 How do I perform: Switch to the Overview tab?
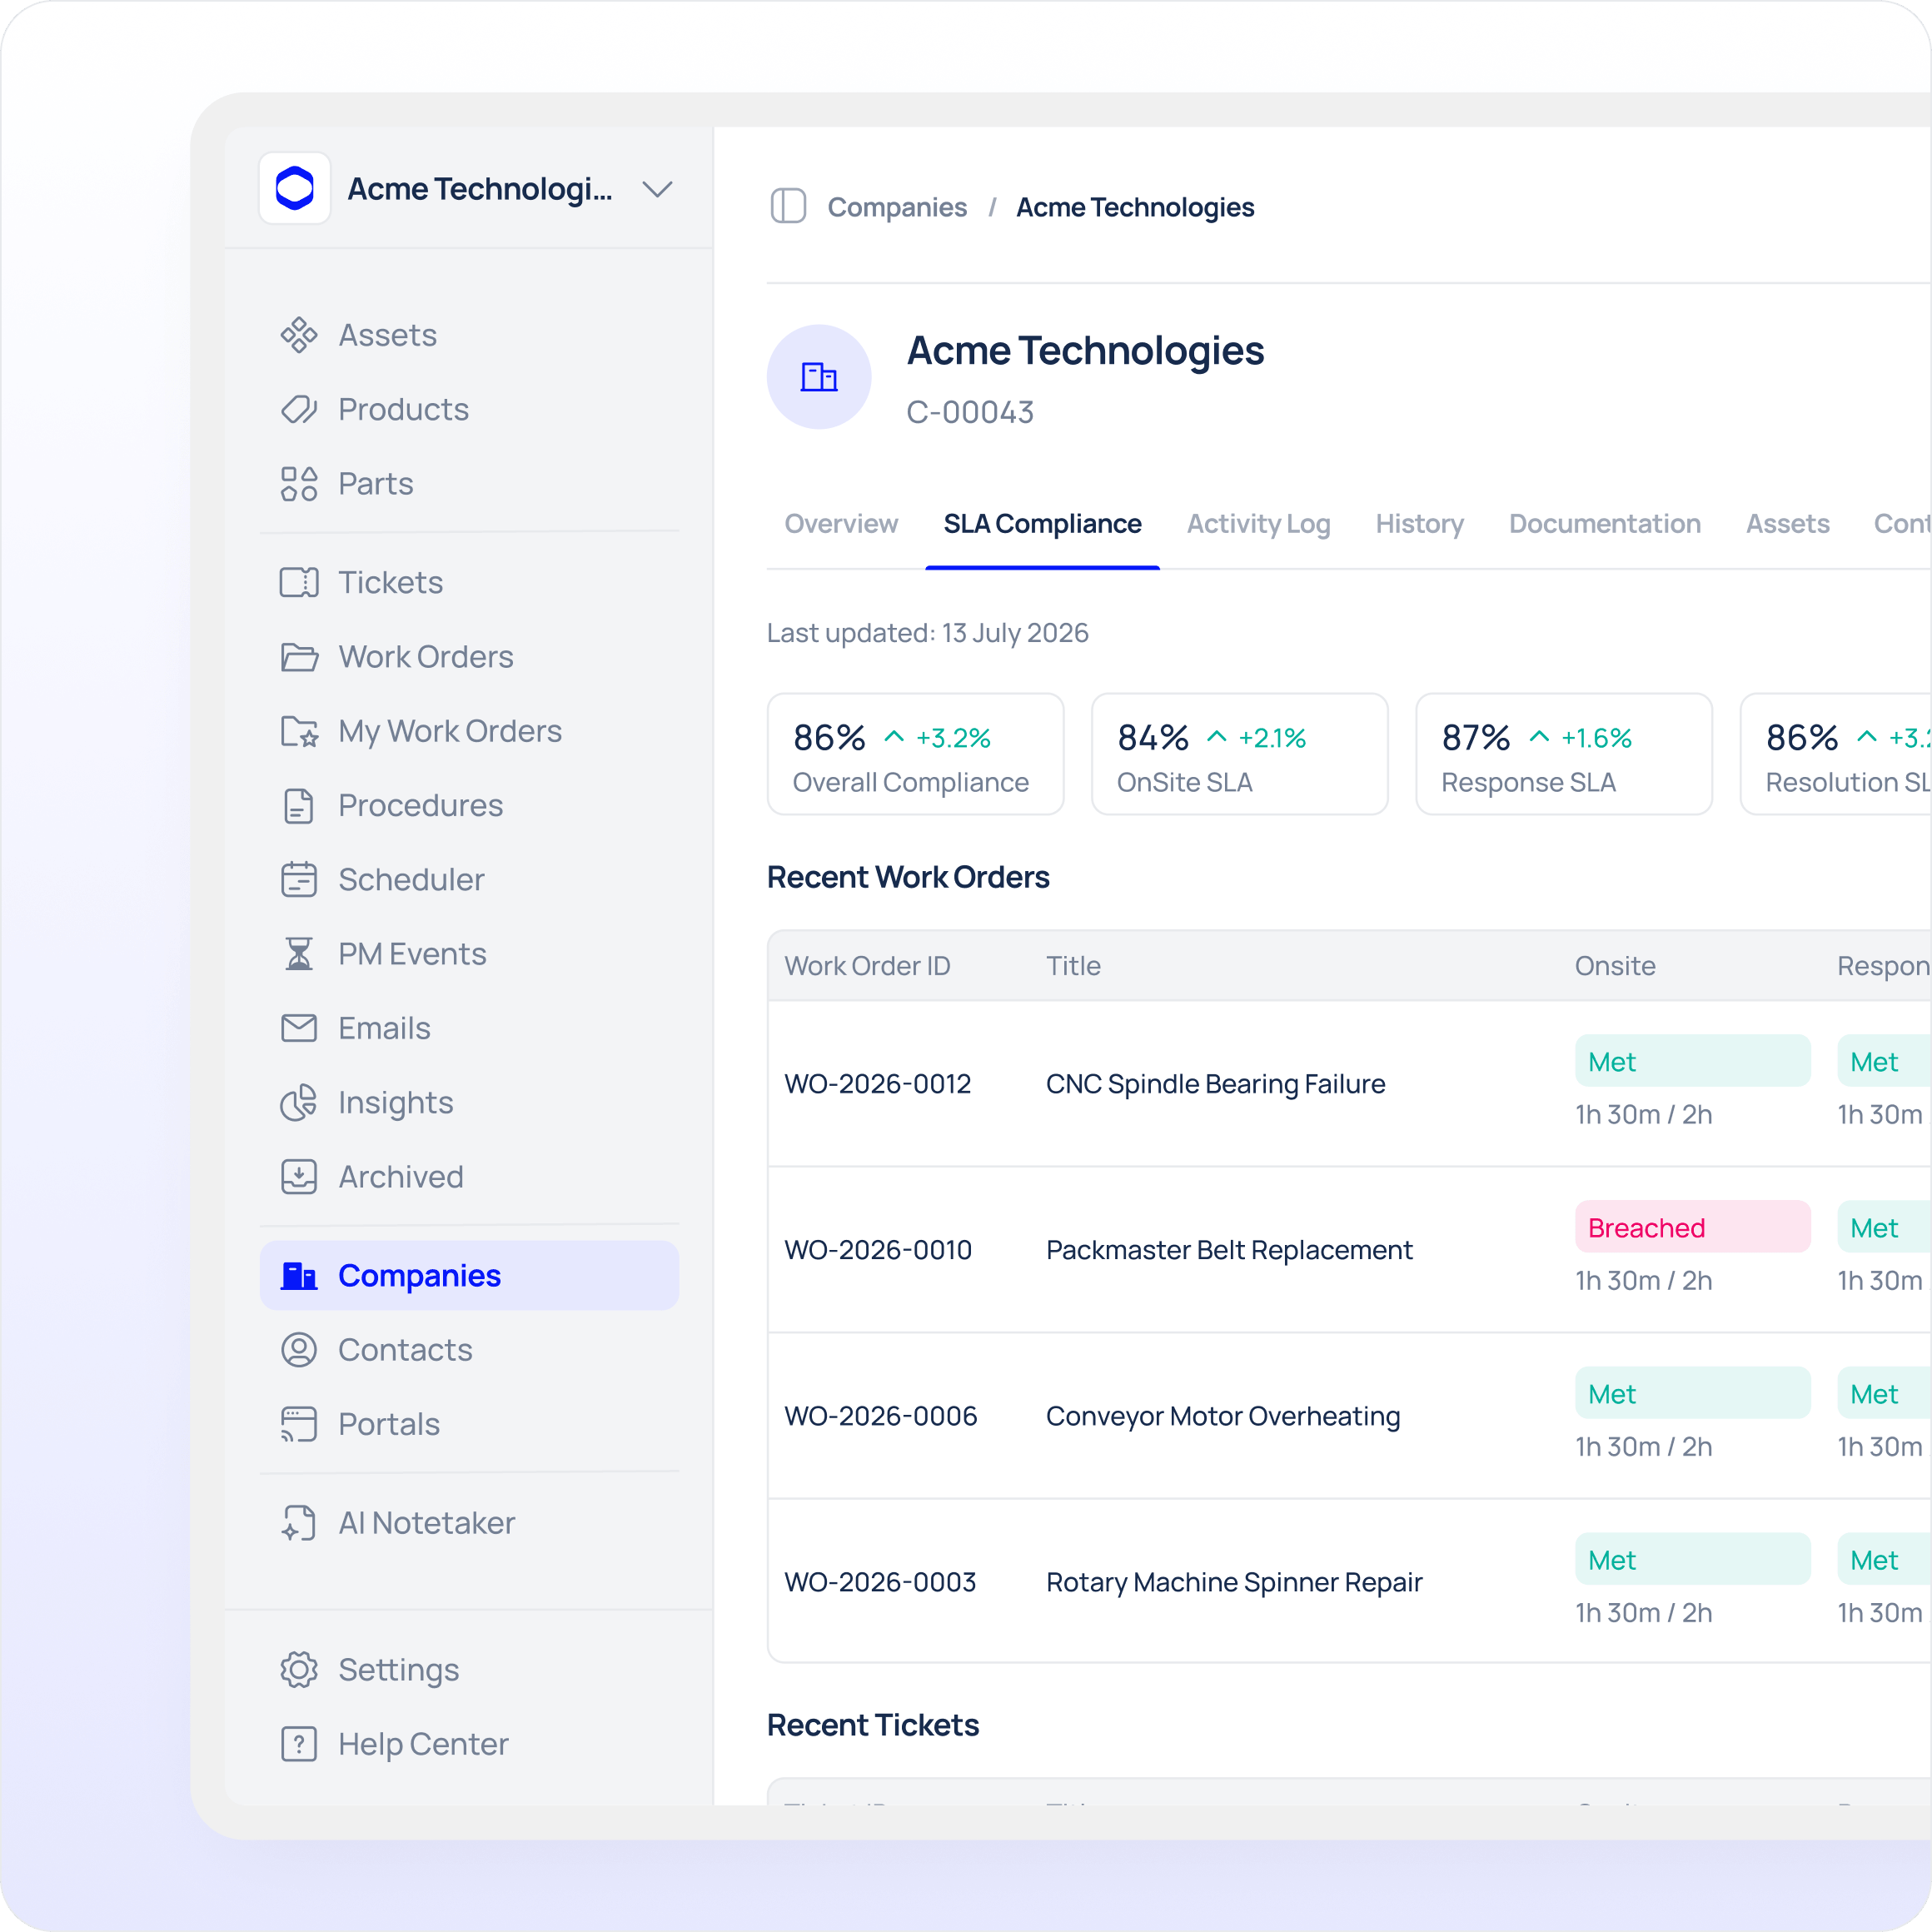coord(841,524)
